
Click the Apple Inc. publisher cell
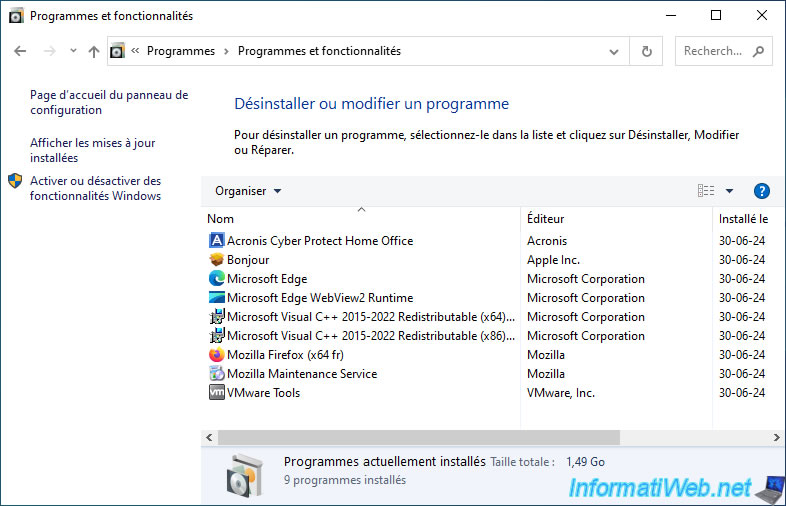coord(553,260)
